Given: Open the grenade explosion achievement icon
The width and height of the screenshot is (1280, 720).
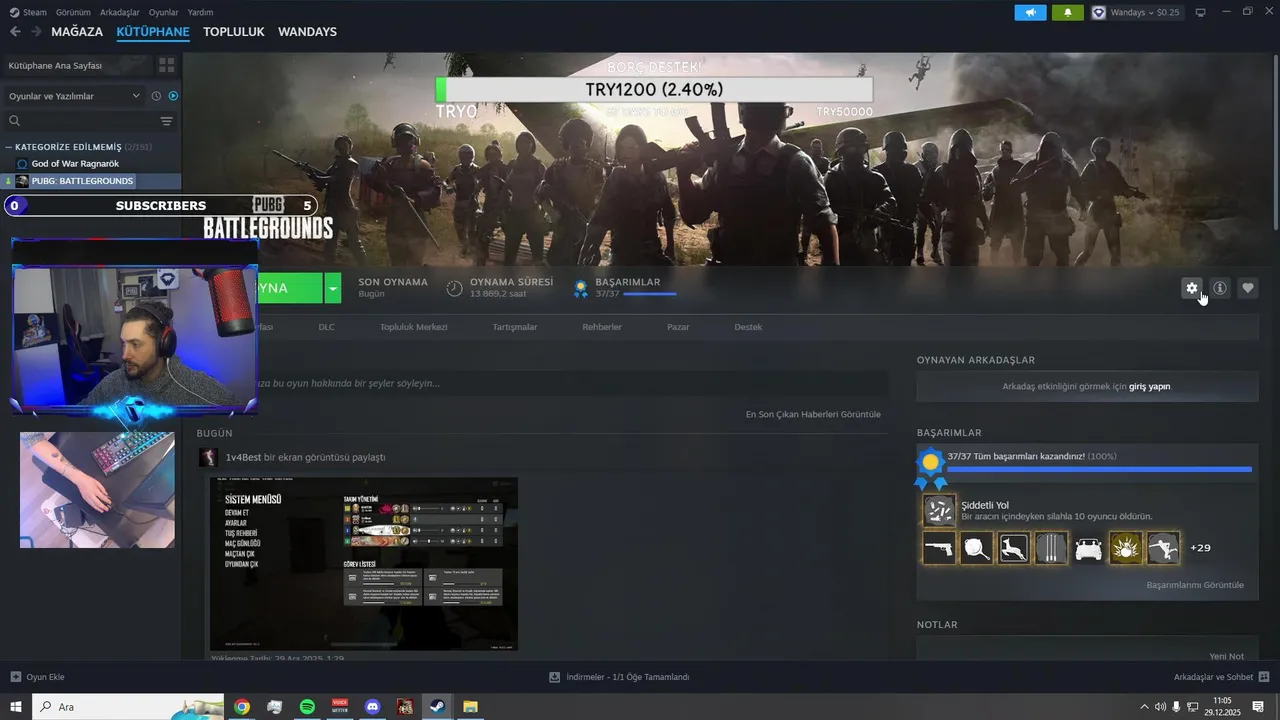Looking at the screenshot, I should coord(1126,548).
